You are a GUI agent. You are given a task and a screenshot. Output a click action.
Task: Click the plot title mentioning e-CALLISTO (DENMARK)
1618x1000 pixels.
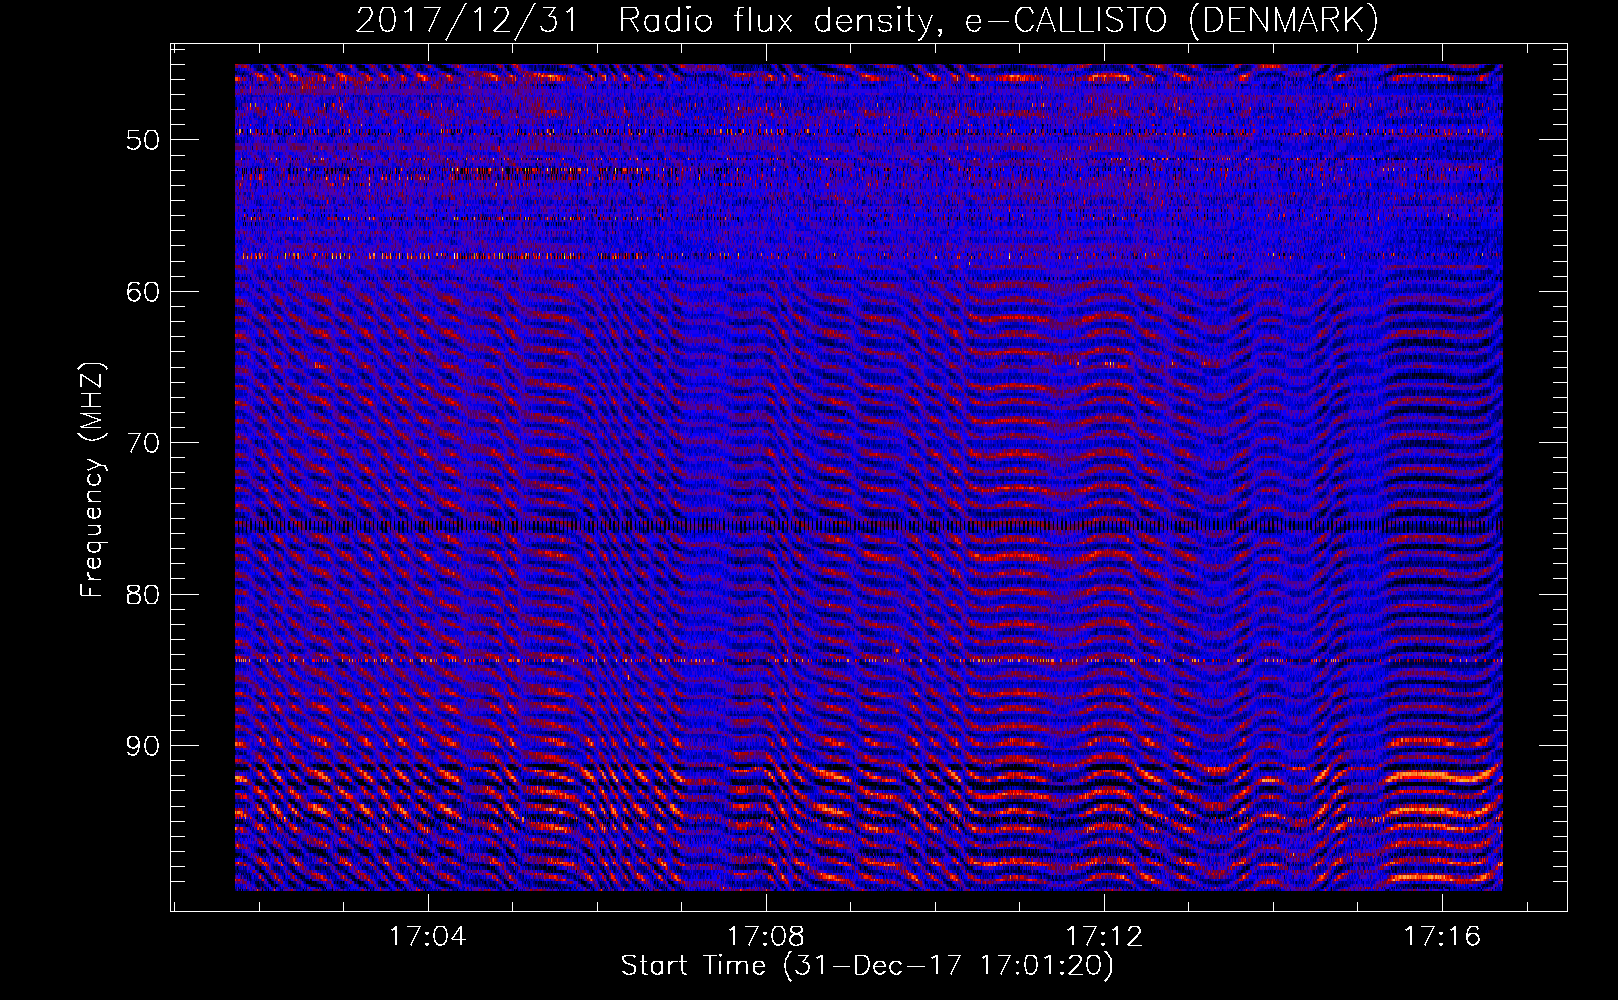pos(867,21)
